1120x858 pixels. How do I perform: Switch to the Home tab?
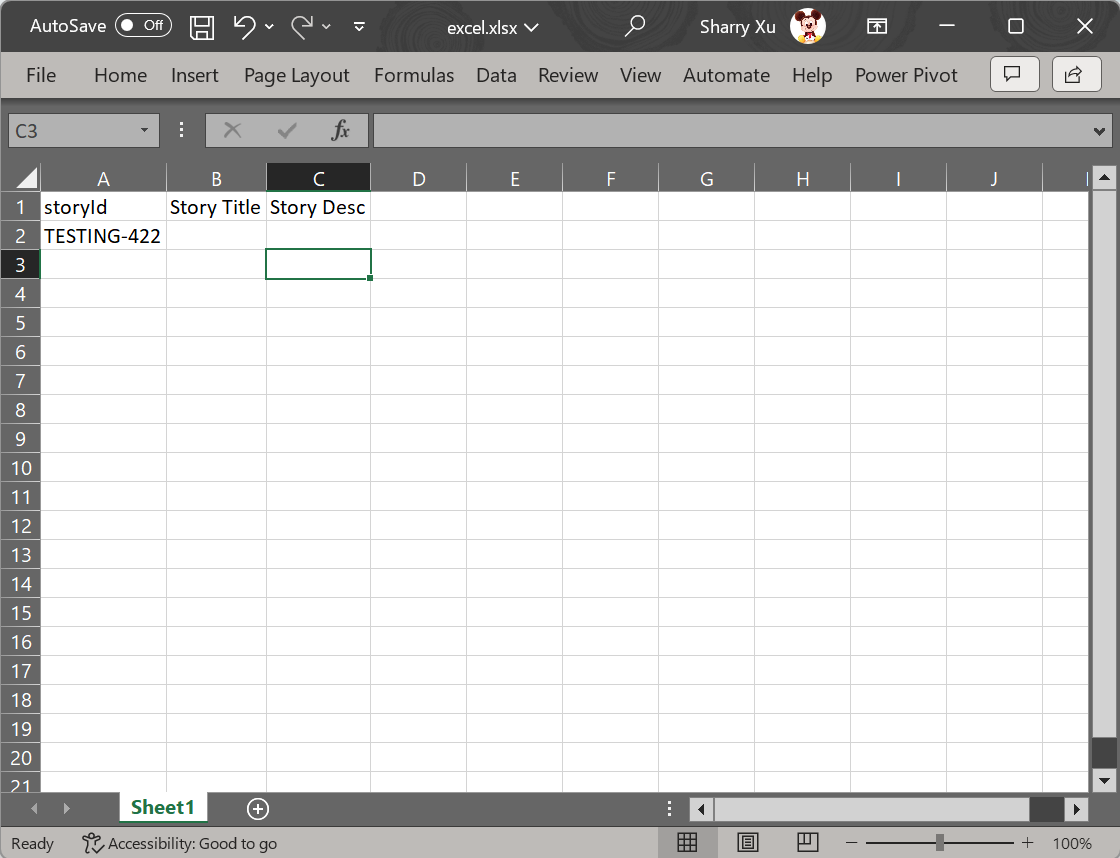coord(120,75)
